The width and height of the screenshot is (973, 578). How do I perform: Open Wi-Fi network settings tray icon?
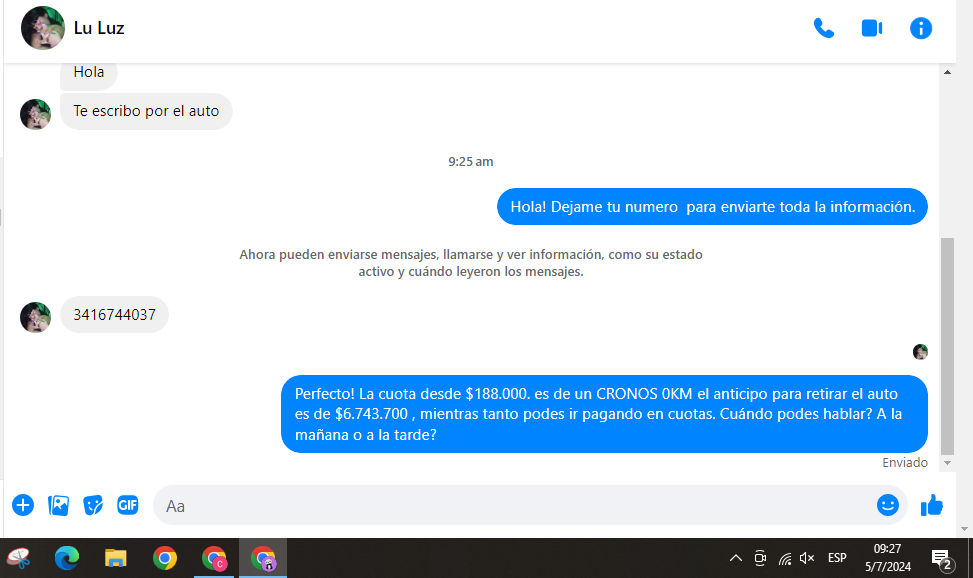click(785, 559)
